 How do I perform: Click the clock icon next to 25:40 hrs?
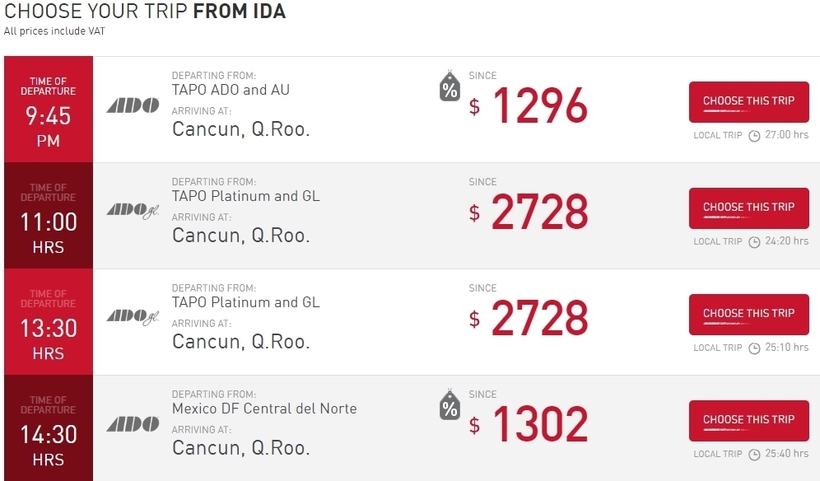(x=754, y=454)
